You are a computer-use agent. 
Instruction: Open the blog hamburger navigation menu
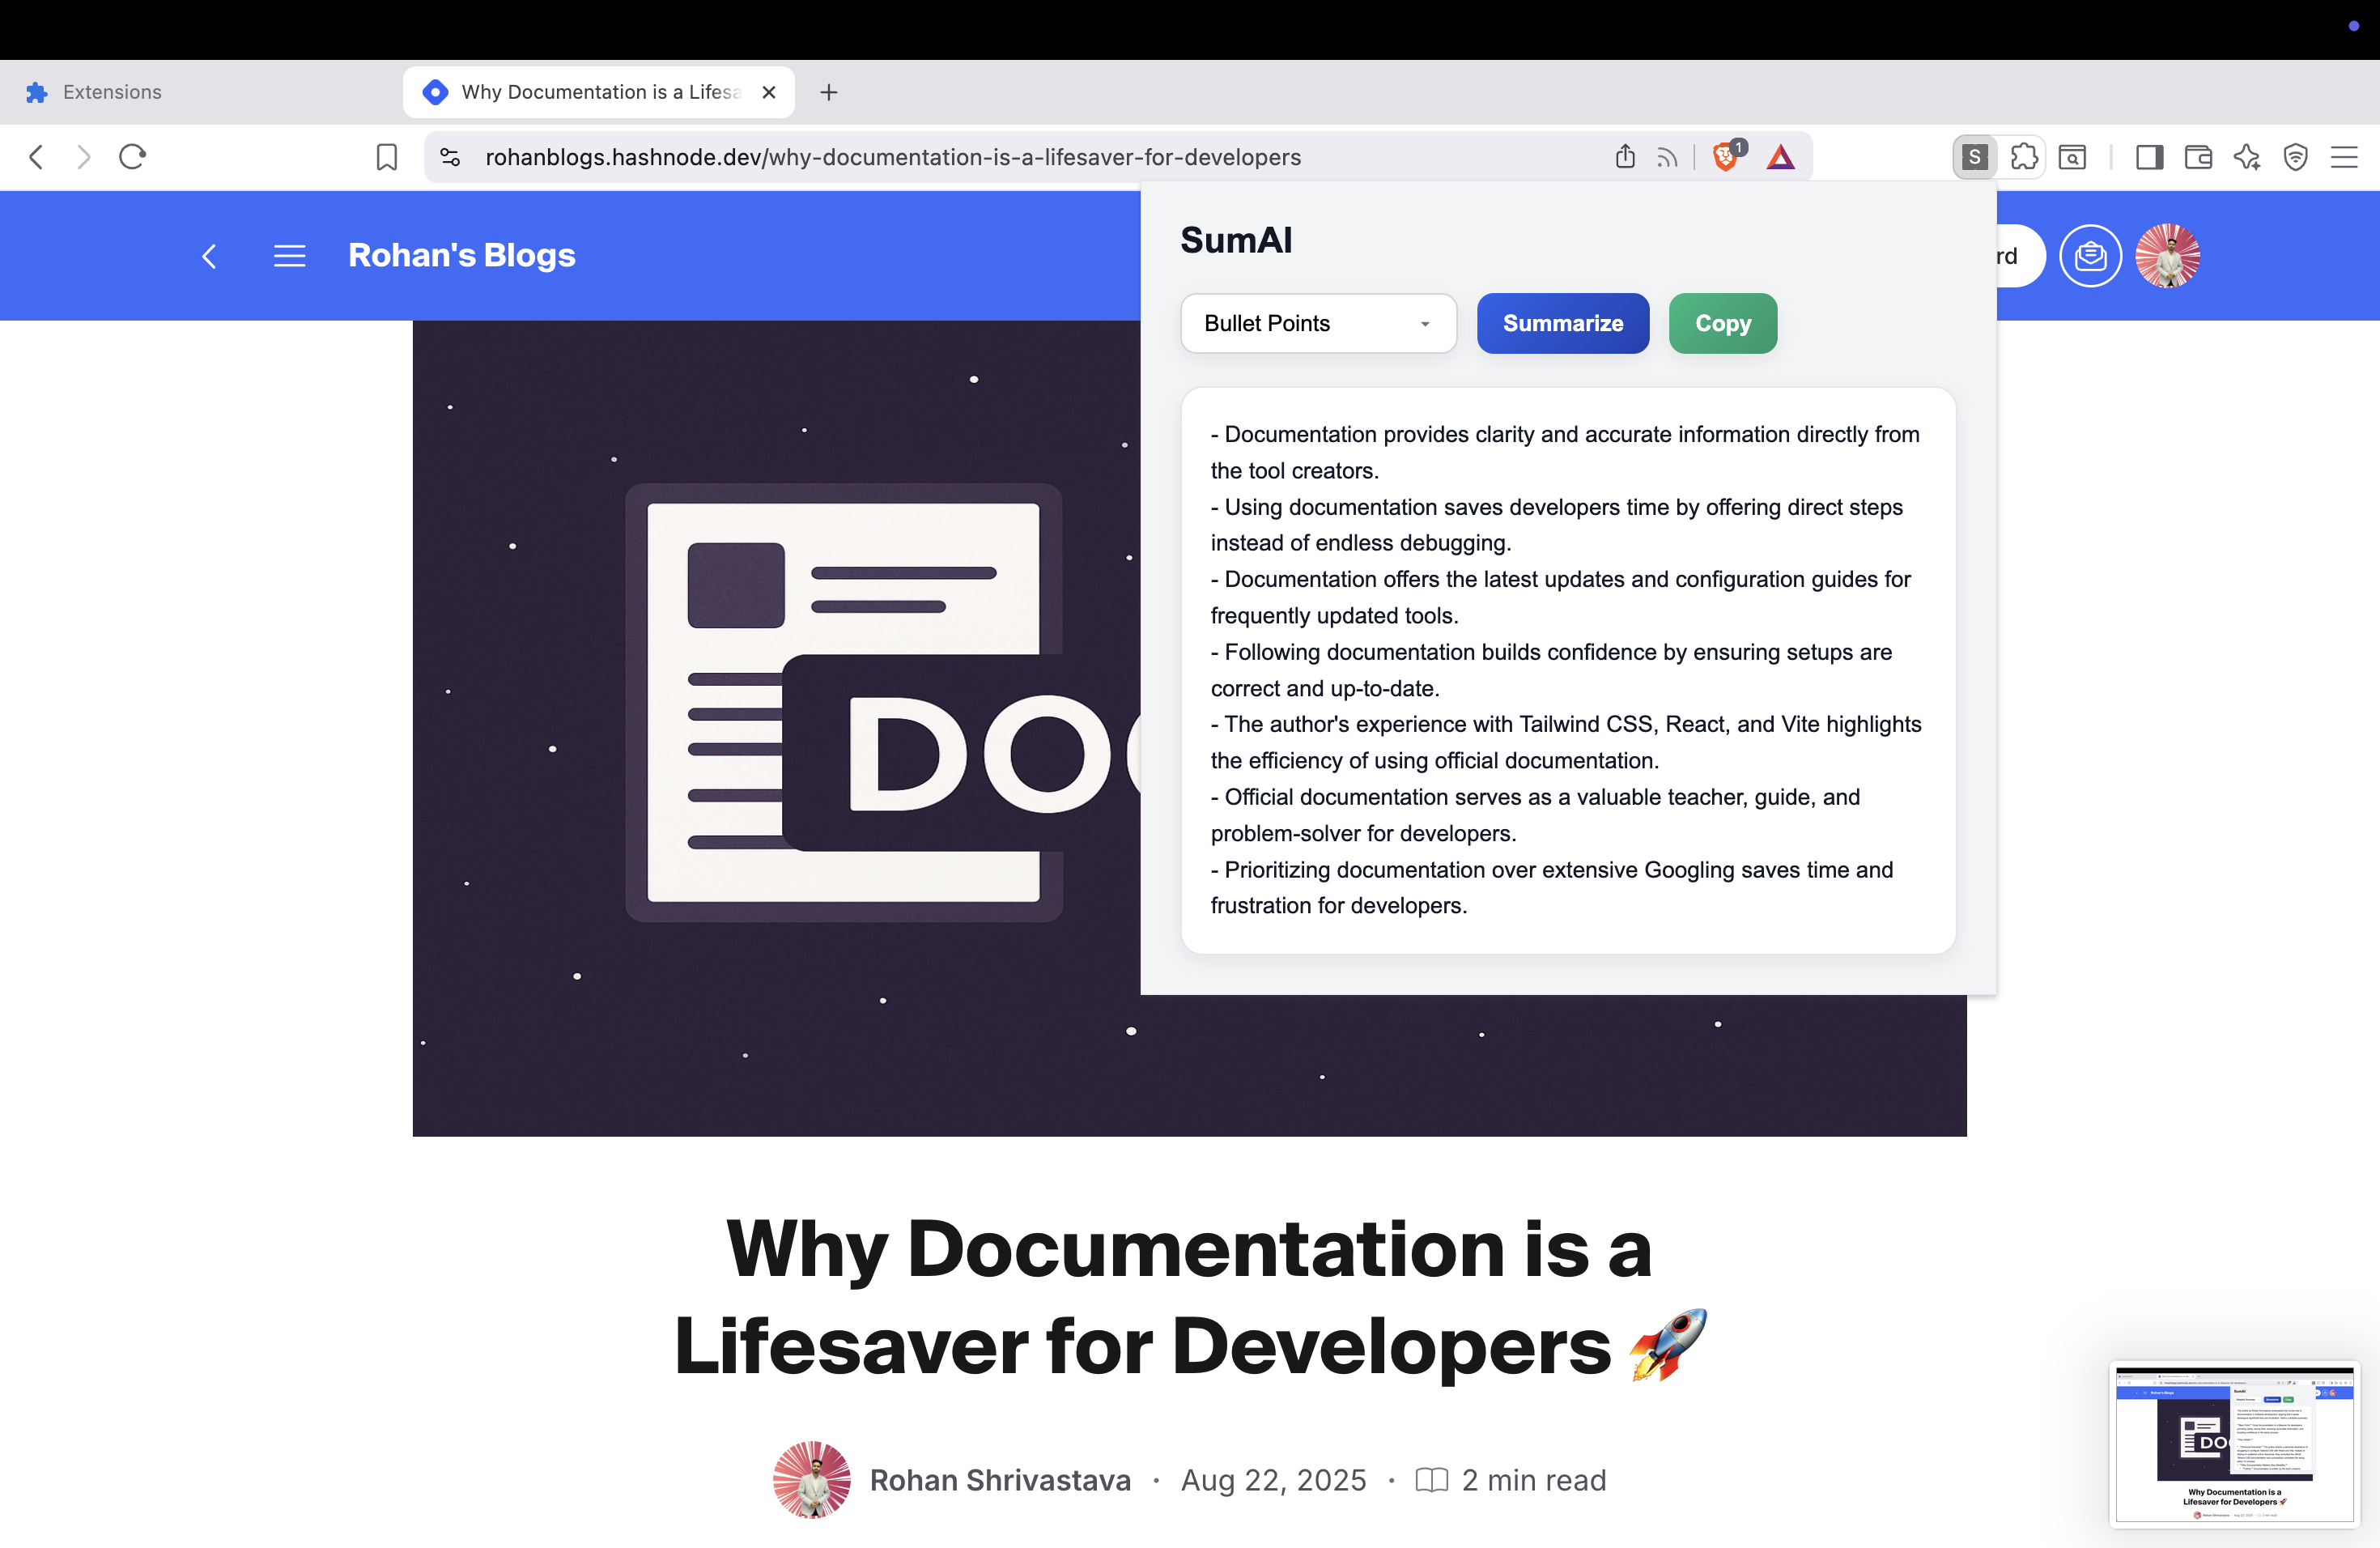pos(290,256)
